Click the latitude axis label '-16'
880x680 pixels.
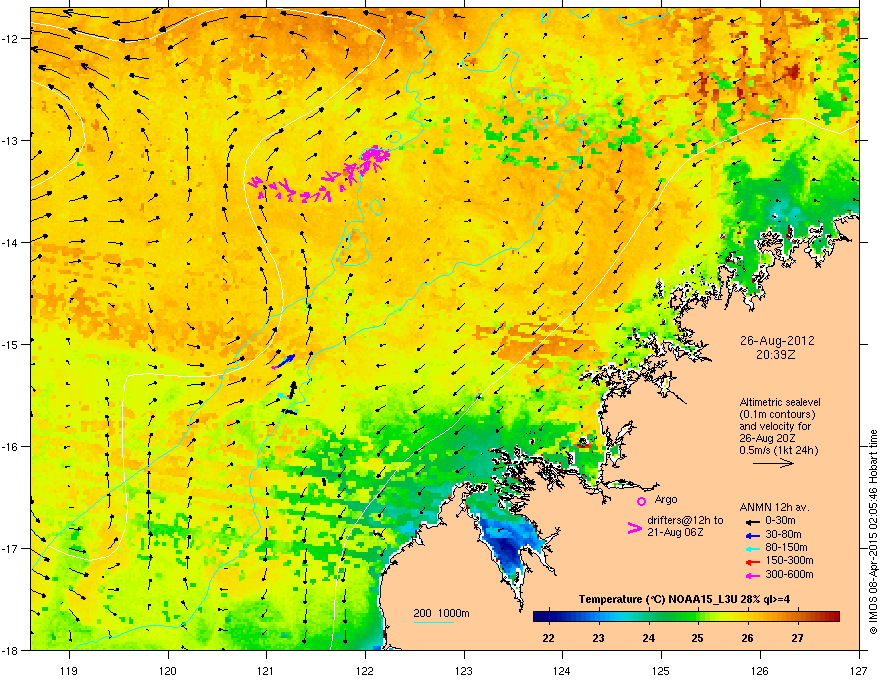coord(11,447)
